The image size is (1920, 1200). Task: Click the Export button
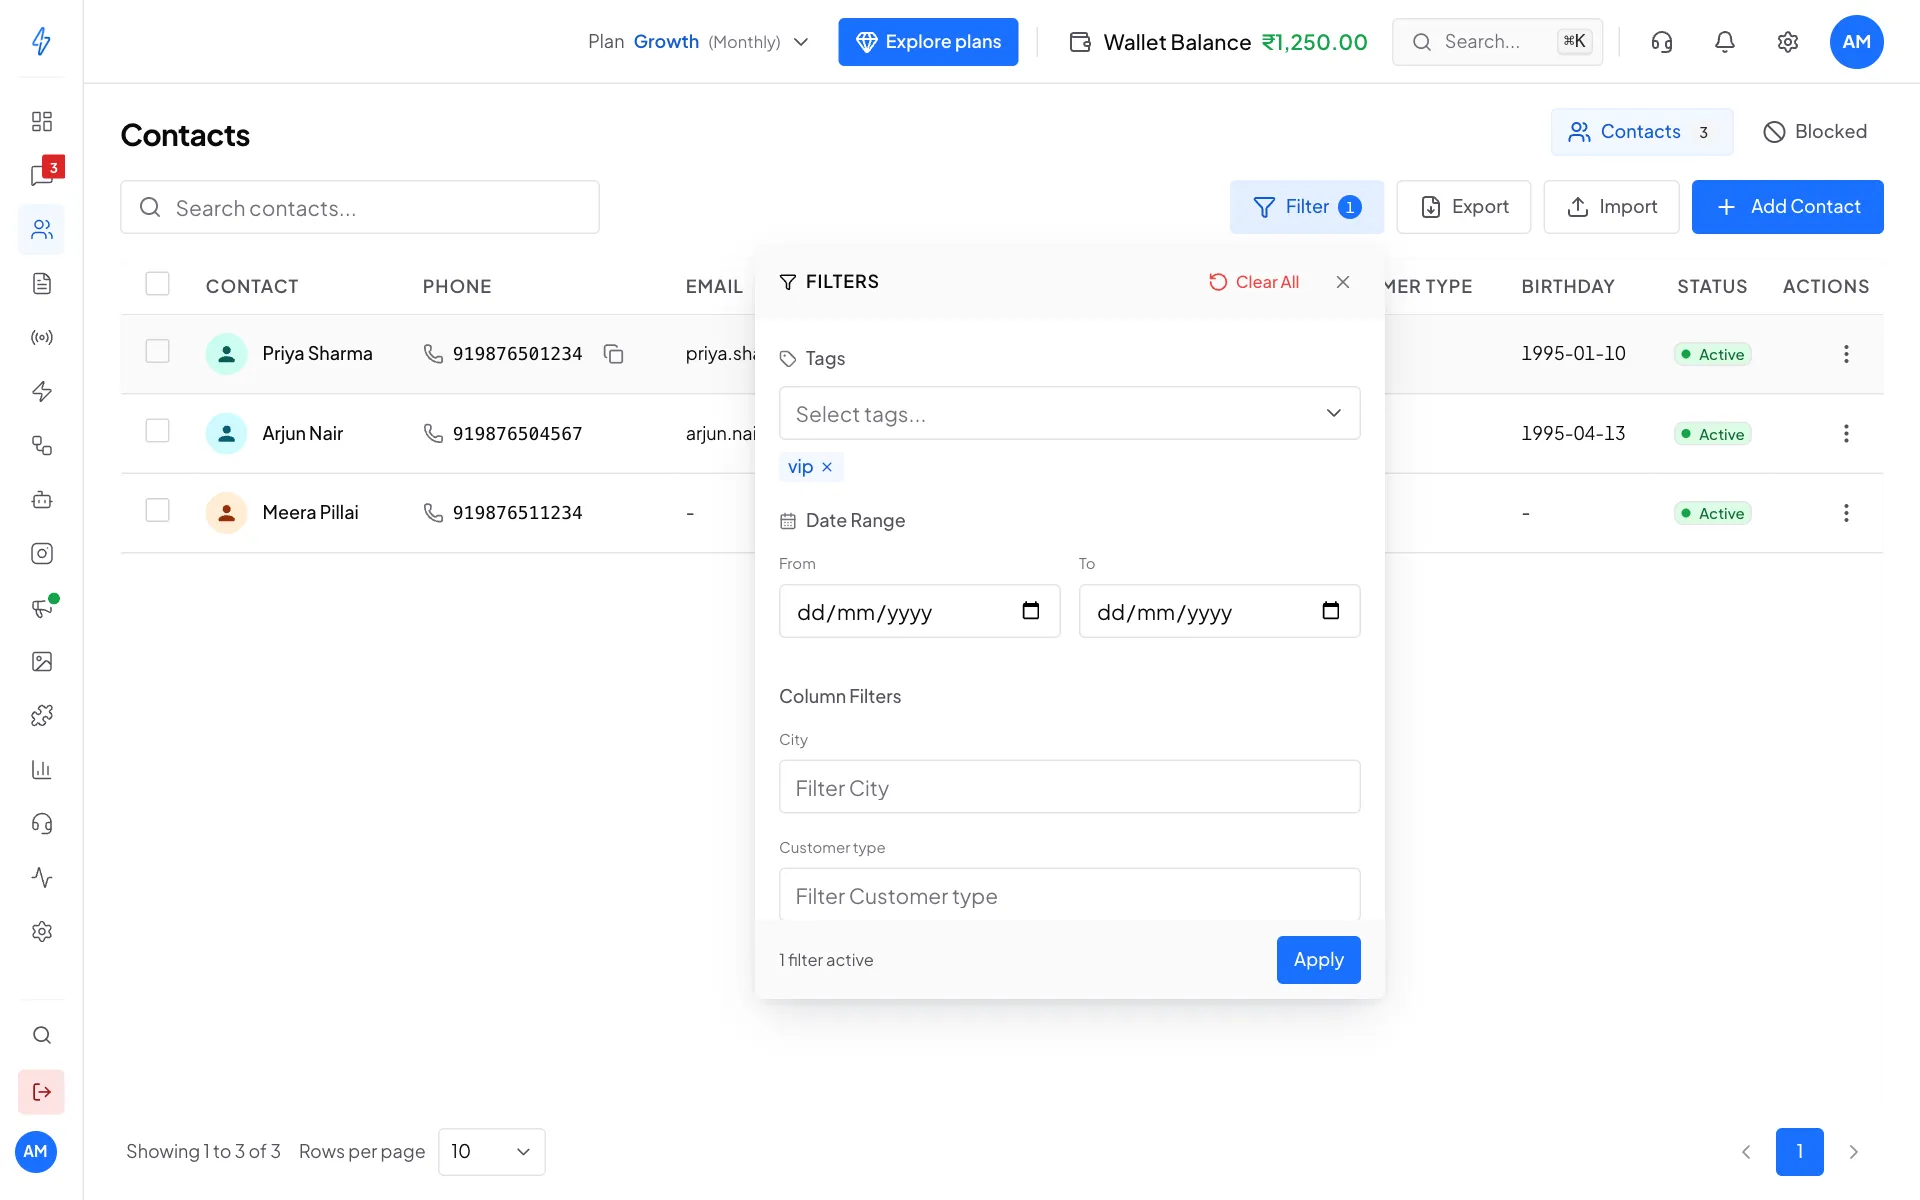pos(1463,207)
